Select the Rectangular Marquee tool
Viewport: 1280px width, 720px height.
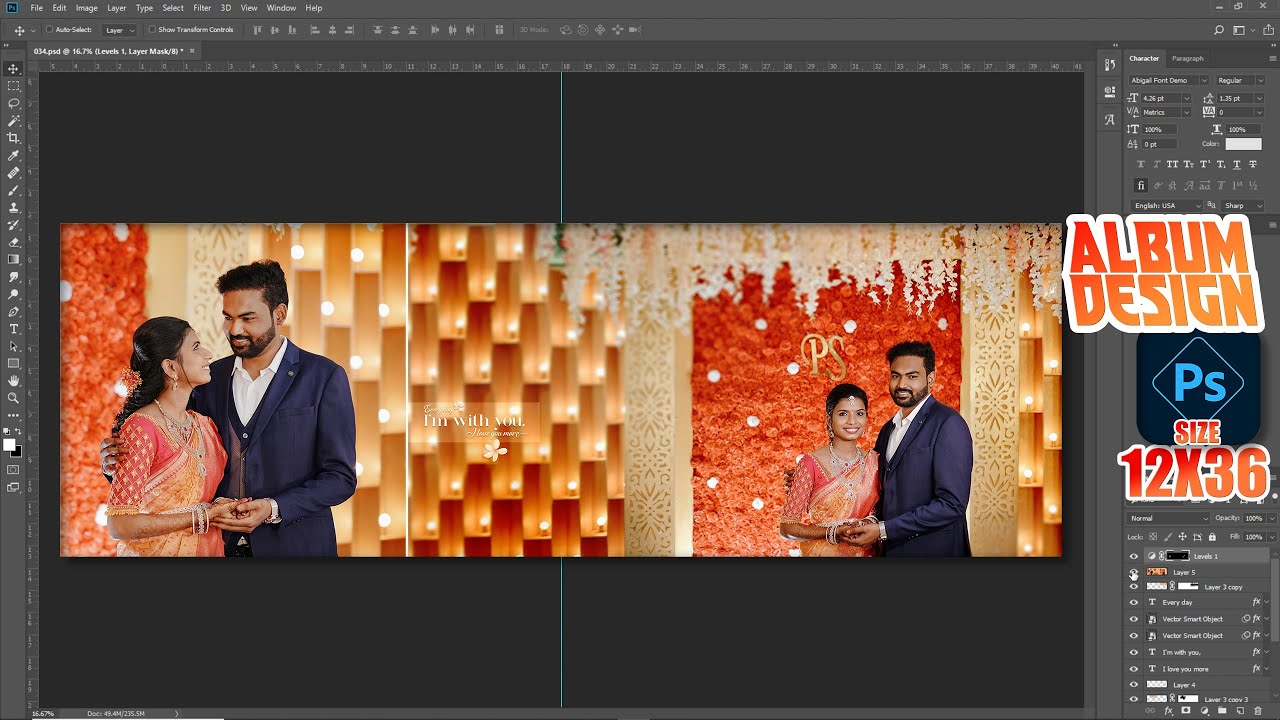(x=14, y=86)
